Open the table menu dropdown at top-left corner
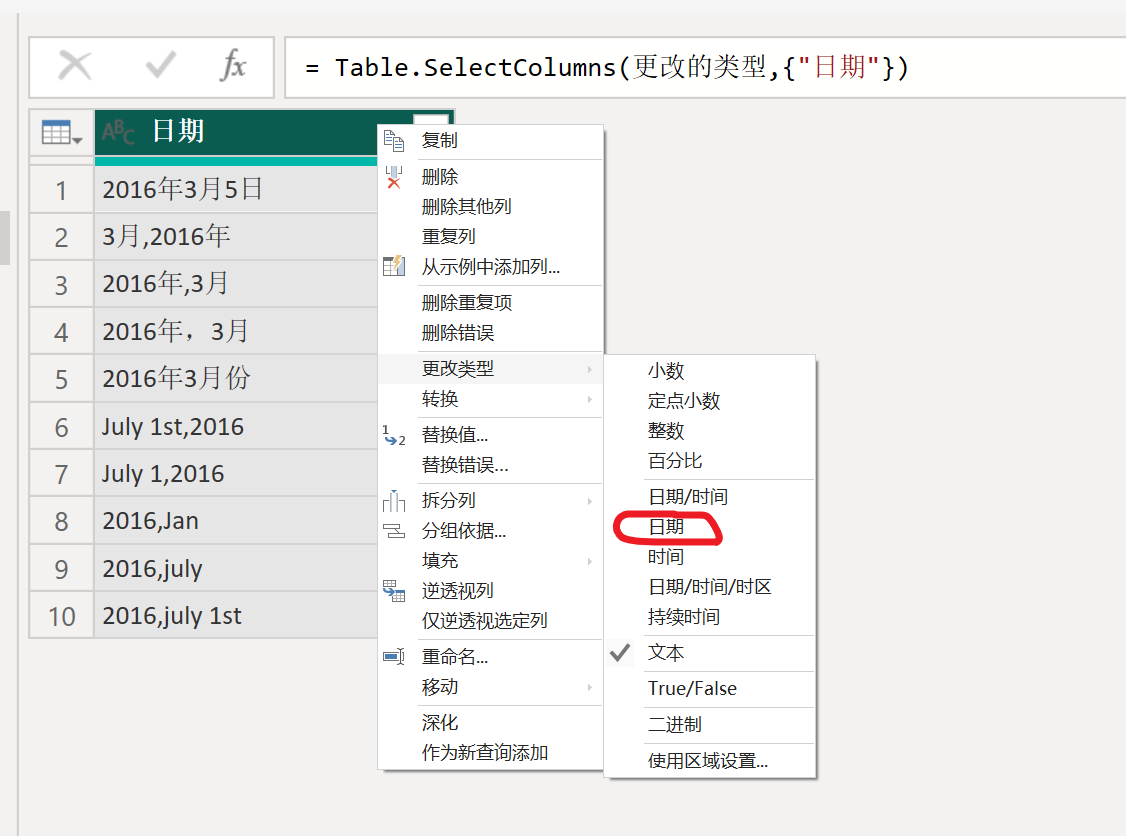 (62, 132)
